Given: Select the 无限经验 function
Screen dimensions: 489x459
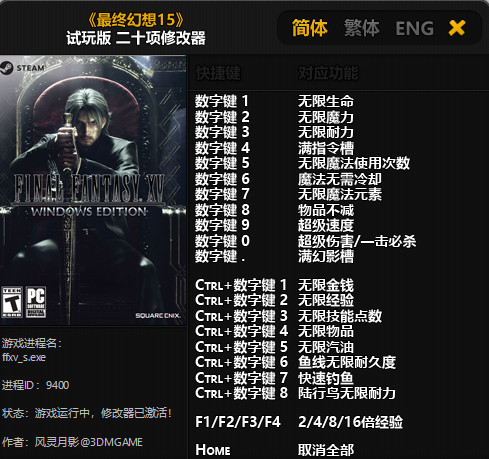Looking at the screenshot, I should 326,300.
